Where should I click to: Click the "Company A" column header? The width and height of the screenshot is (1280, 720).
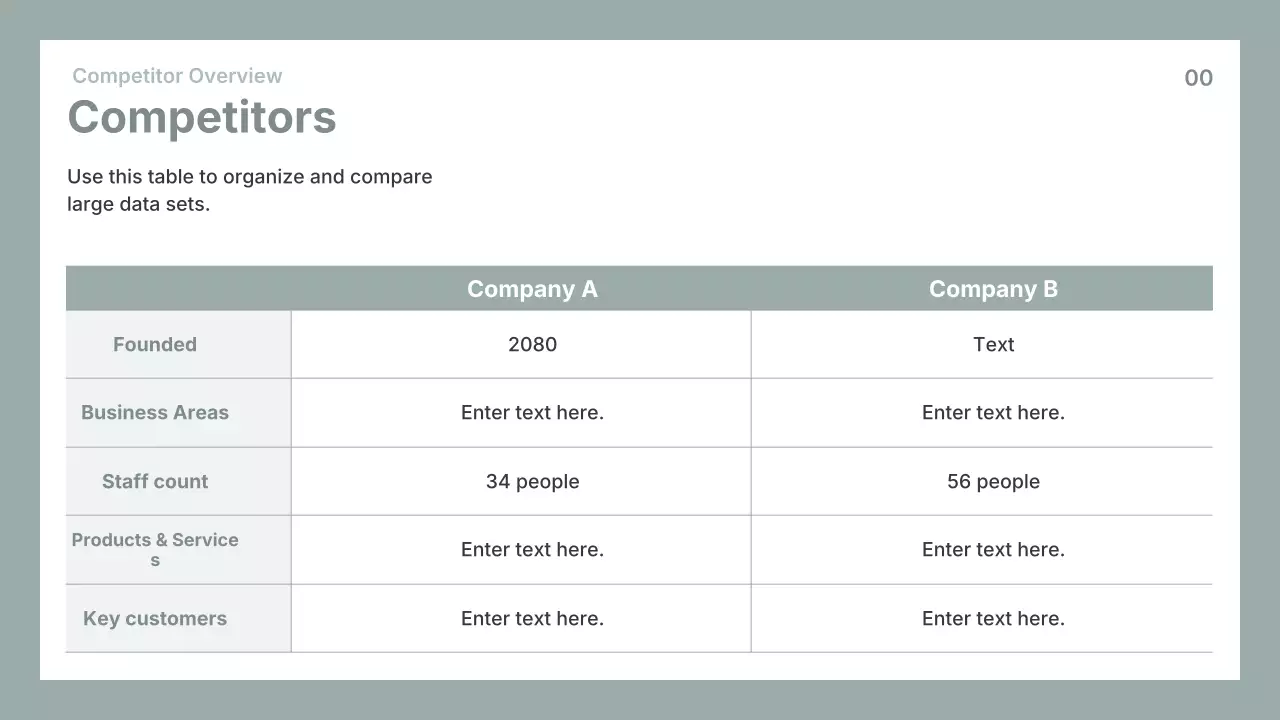[532, 289]
